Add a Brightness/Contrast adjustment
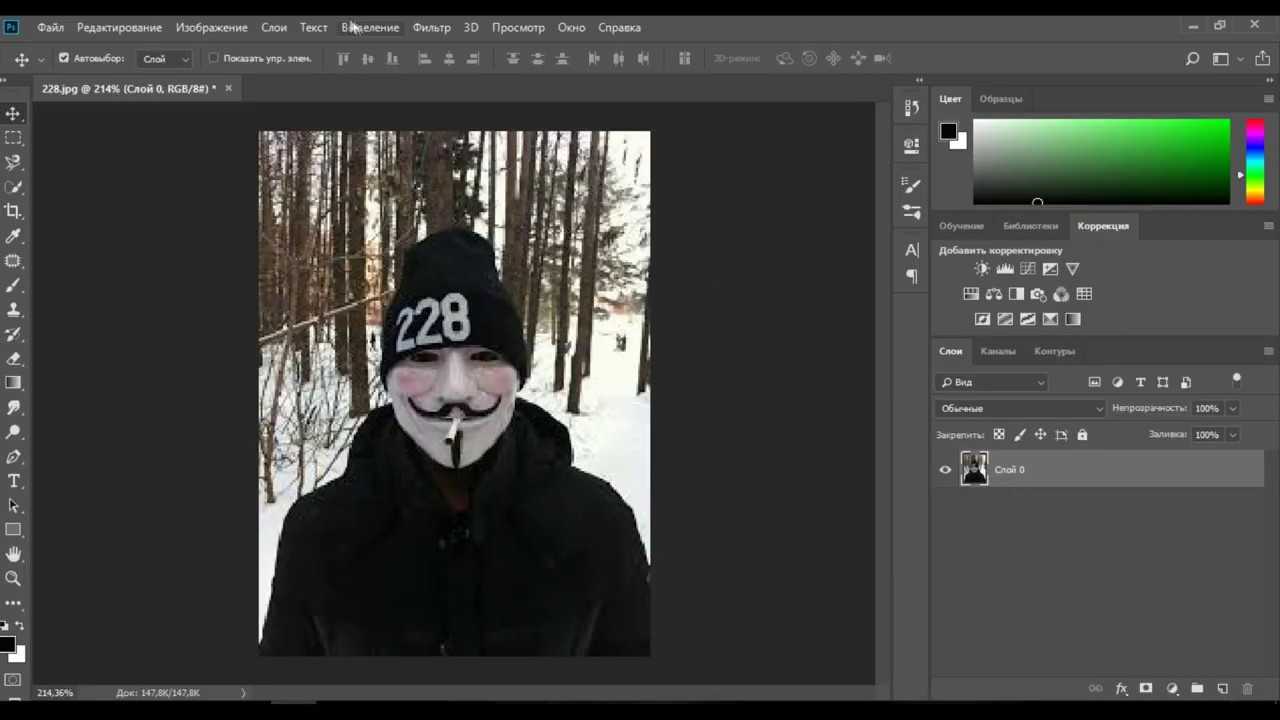This screenshot has height=720, width=1280. tap(982, 269)
